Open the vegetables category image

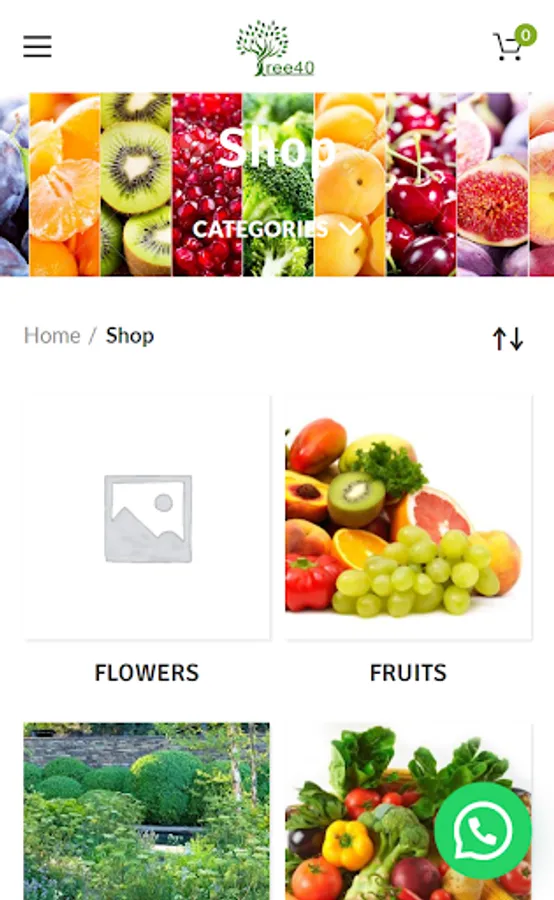tap(408, 811)
